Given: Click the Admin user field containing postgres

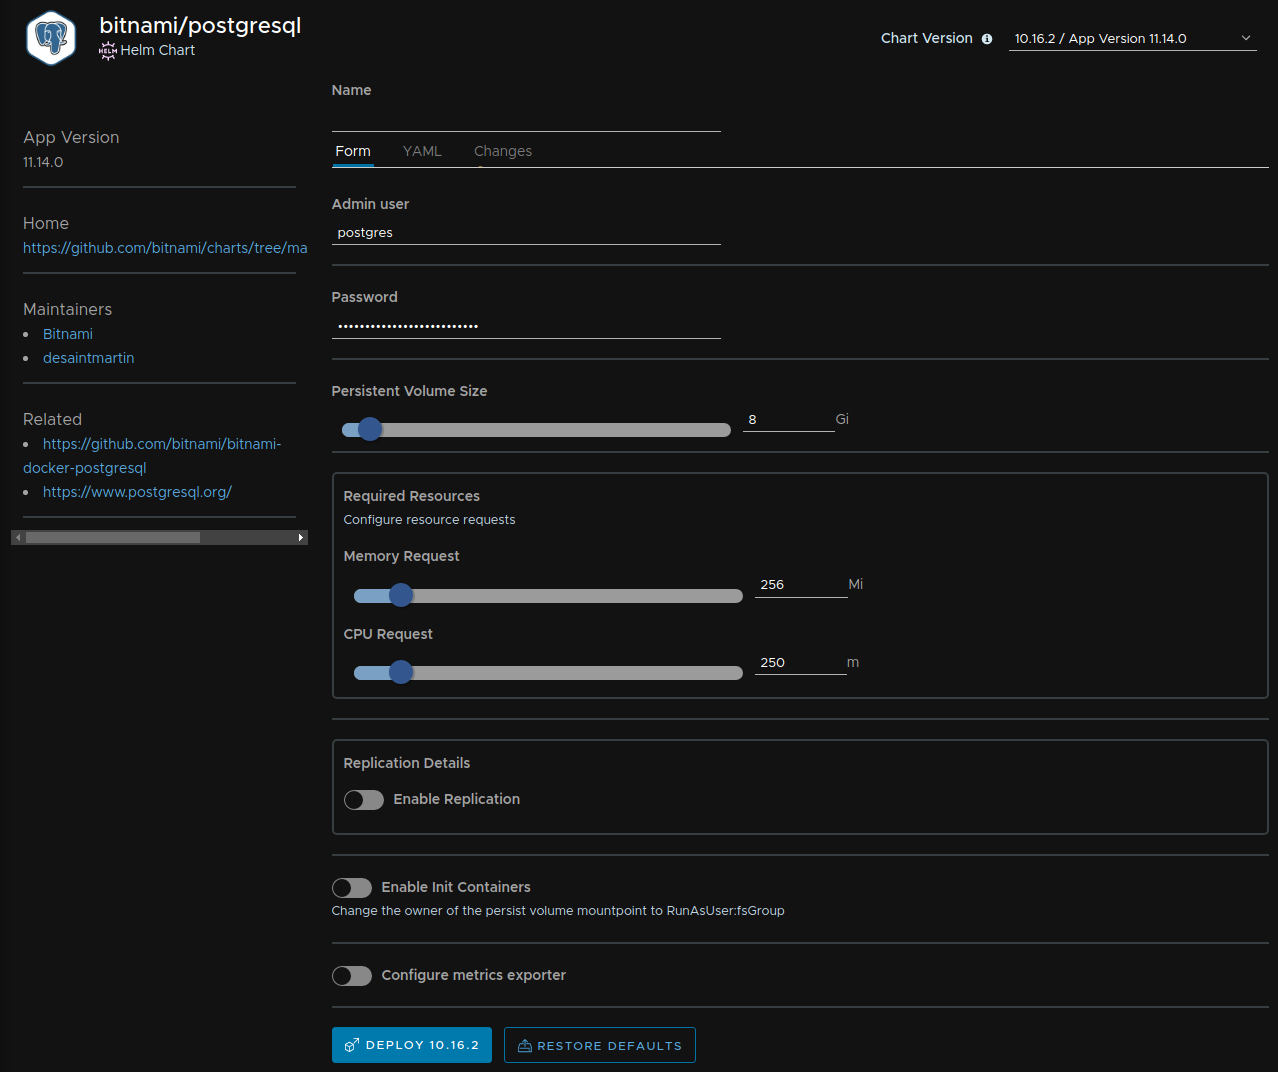Looking at the screenshot, I should (x=526, y=232).
